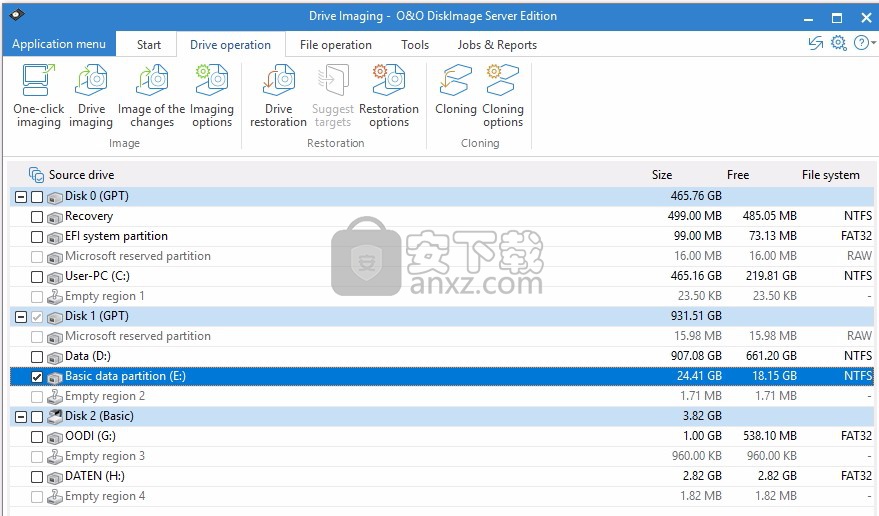Launch One-click imaging
This screenshot has width=879, height=516.
coord(39,95)
